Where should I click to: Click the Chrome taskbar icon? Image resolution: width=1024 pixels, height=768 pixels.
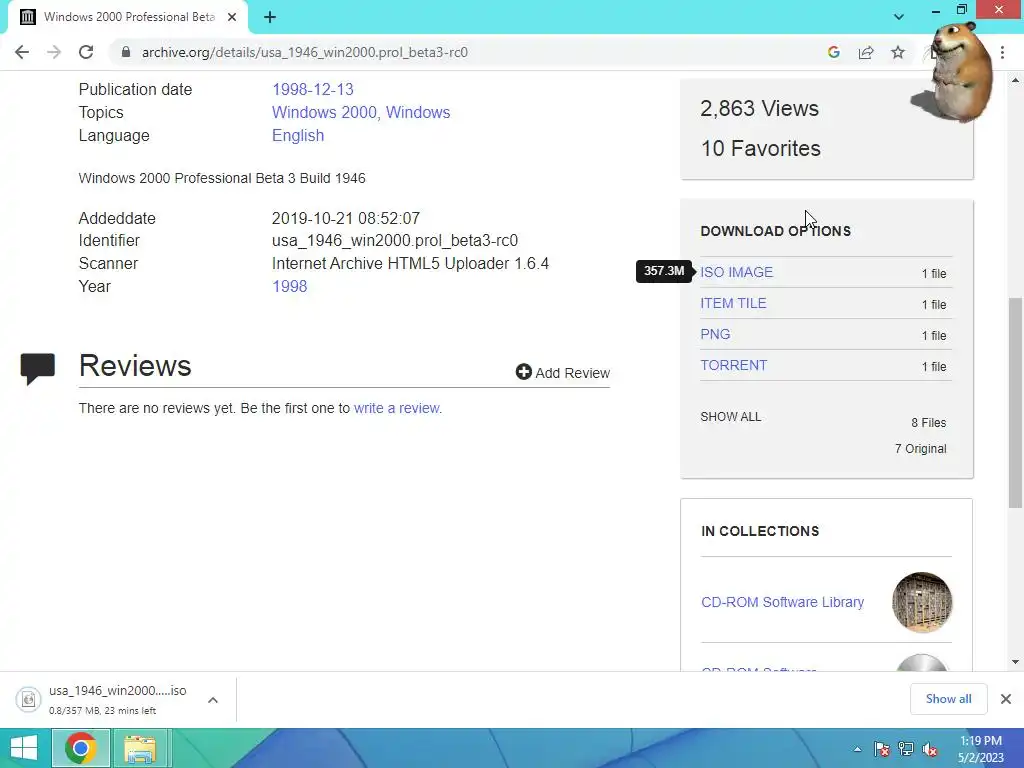point(80,748)
